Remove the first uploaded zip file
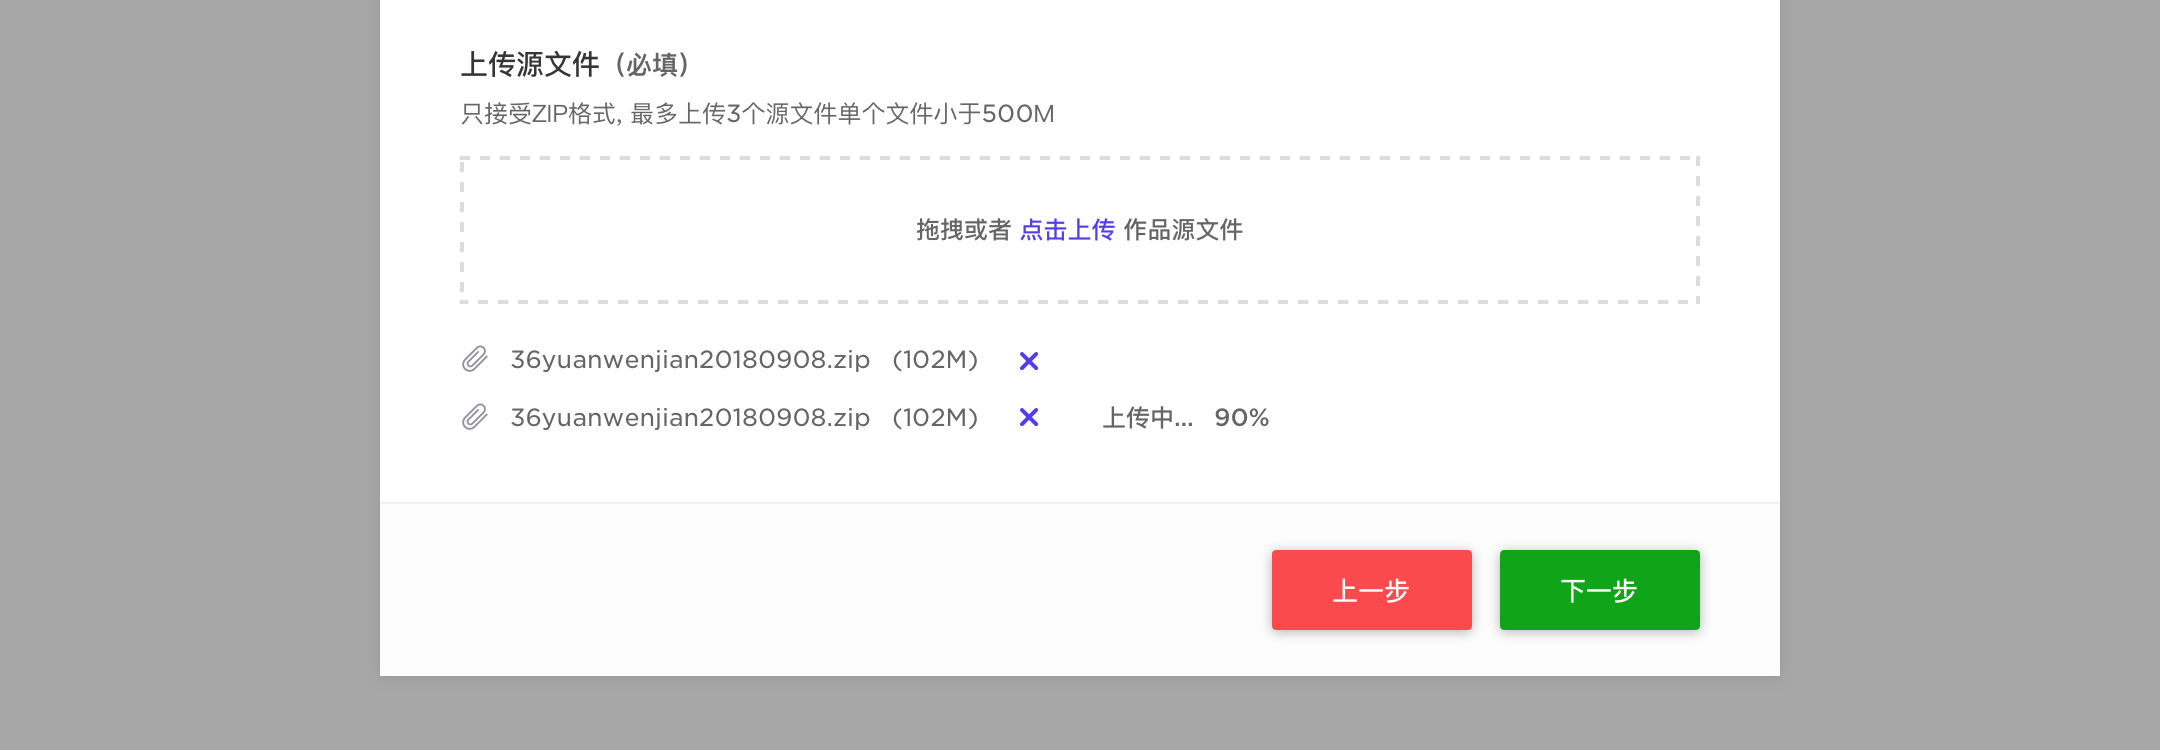This screenshot has width=2160, height=750. point(1029,361)
